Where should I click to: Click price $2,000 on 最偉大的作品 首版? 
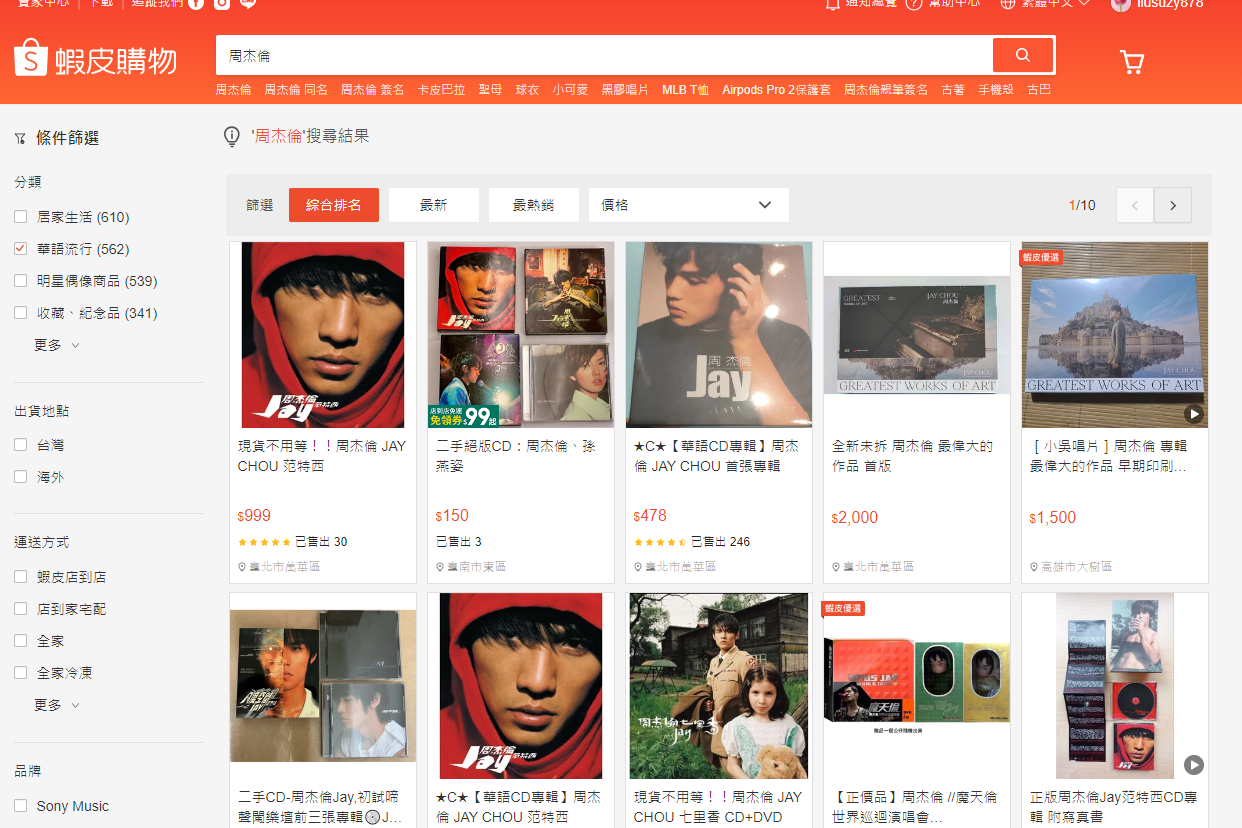coord(855,518)
